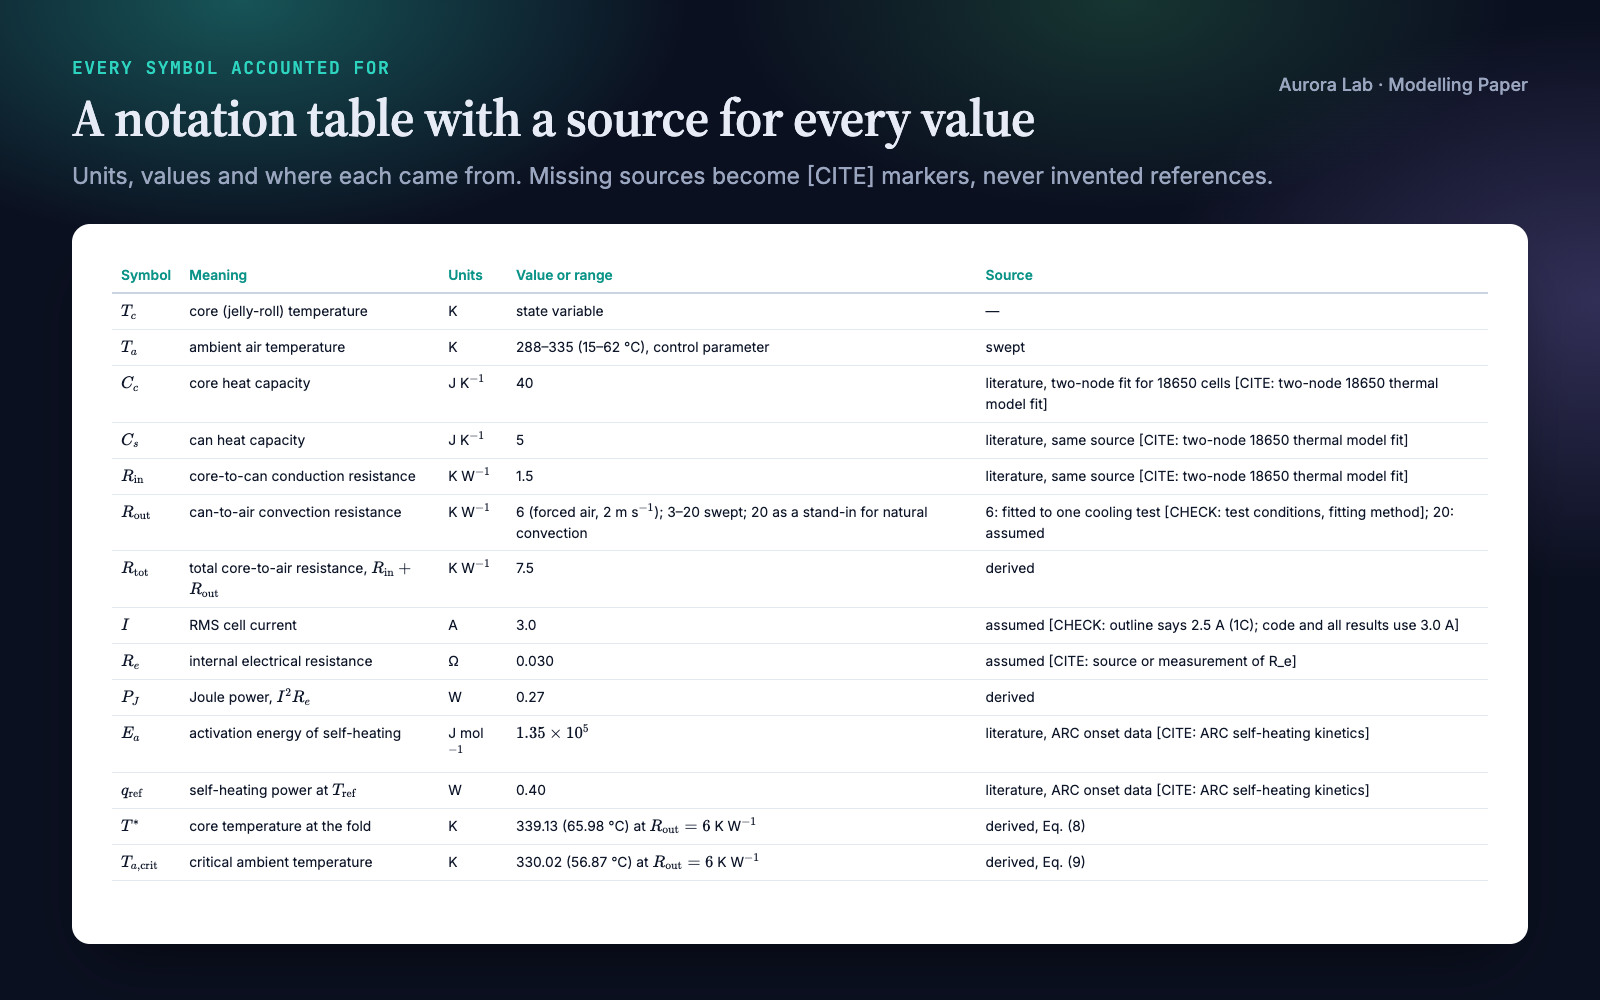Select 'core temperature at the fold' cell

pos(280,826)
